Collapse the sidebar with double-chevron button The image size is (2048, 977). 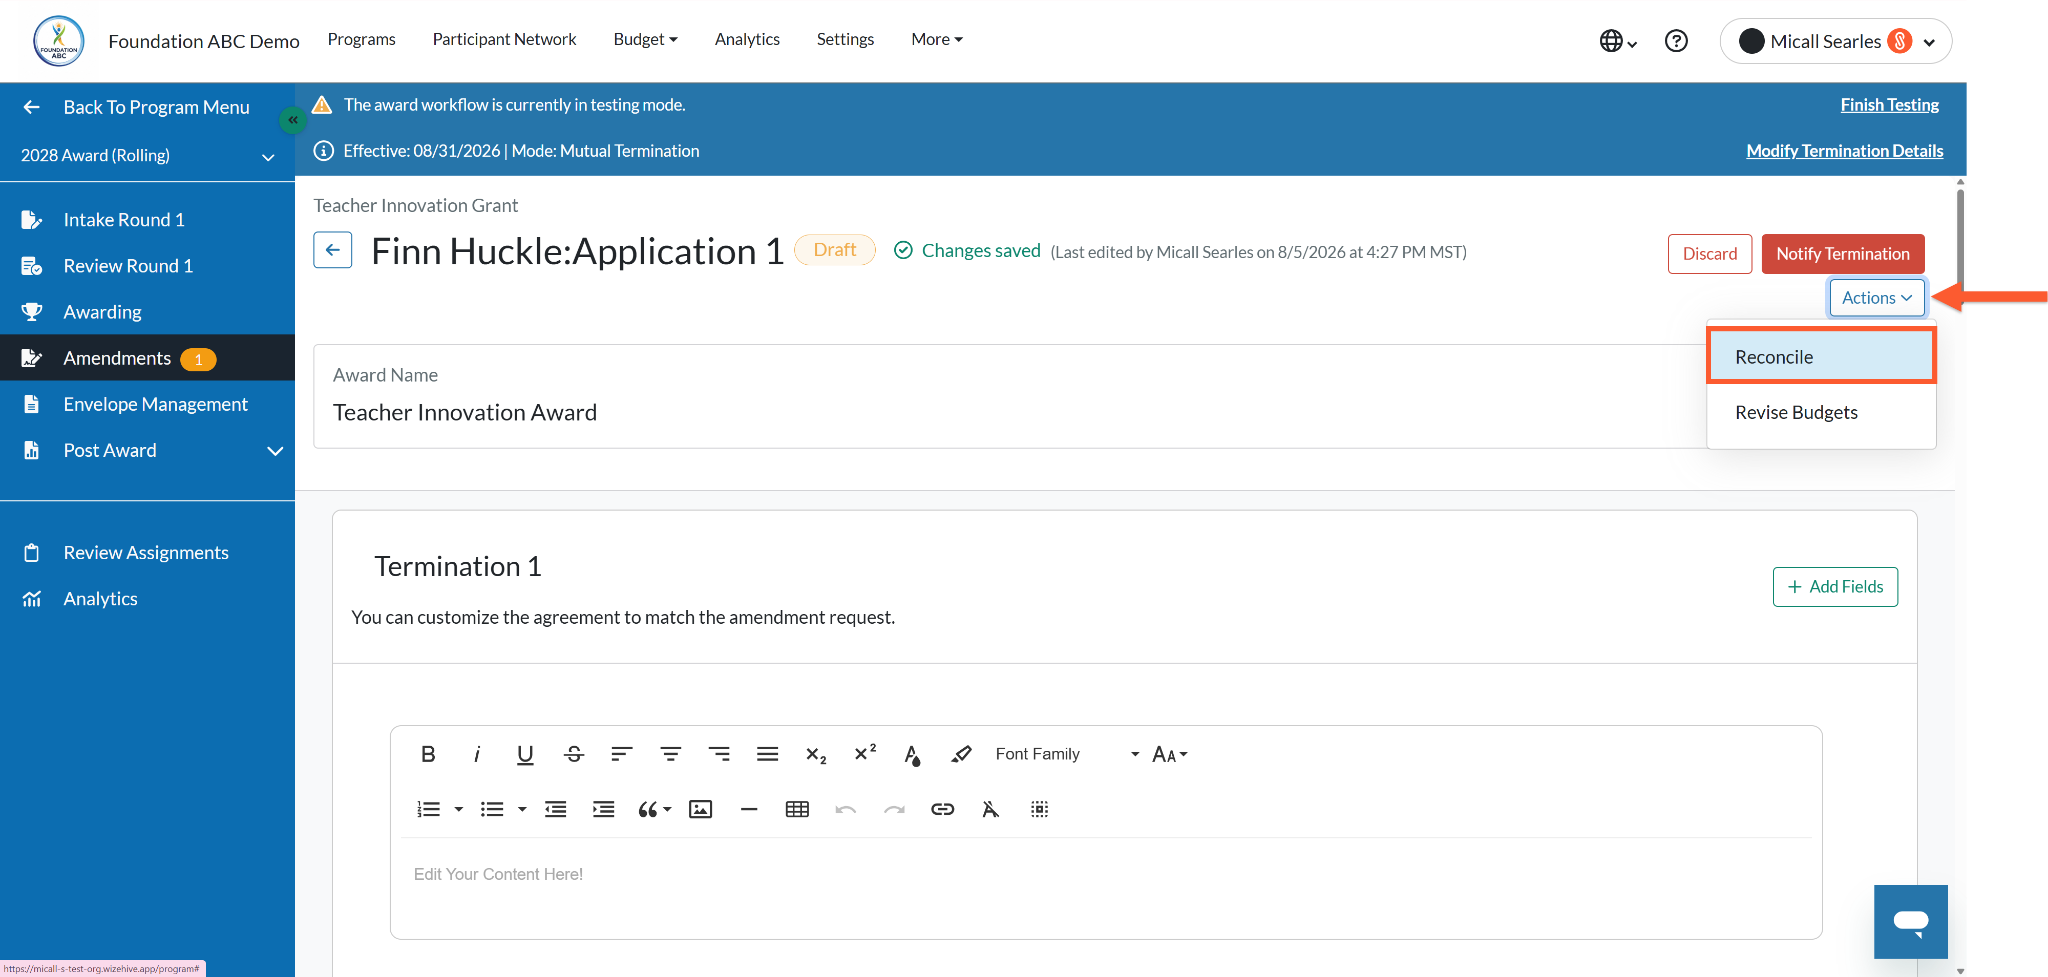[x=292, y=120]
